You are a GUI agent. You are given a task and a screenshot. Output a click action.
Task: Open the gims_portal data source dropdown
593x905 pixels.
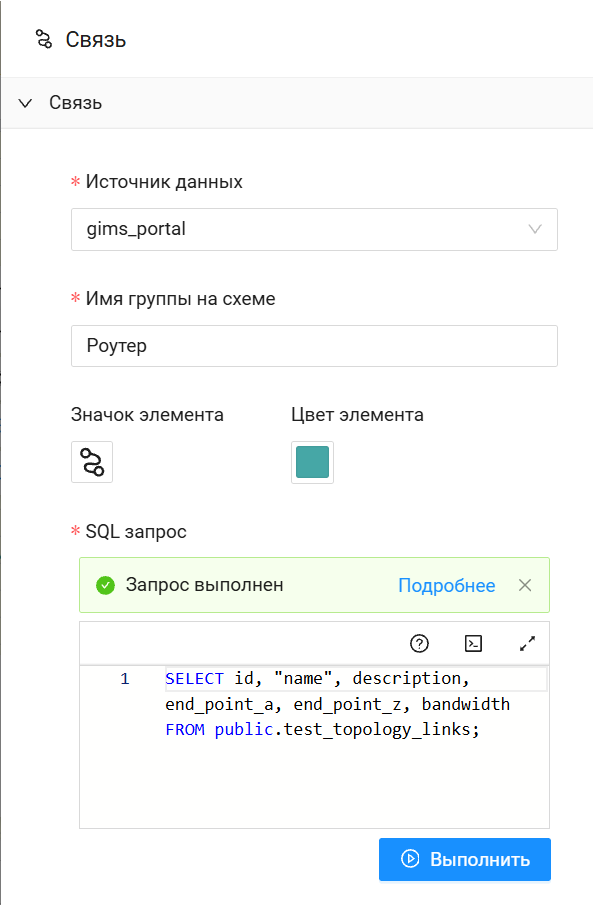pyautogui.click(x=314, y=229)
